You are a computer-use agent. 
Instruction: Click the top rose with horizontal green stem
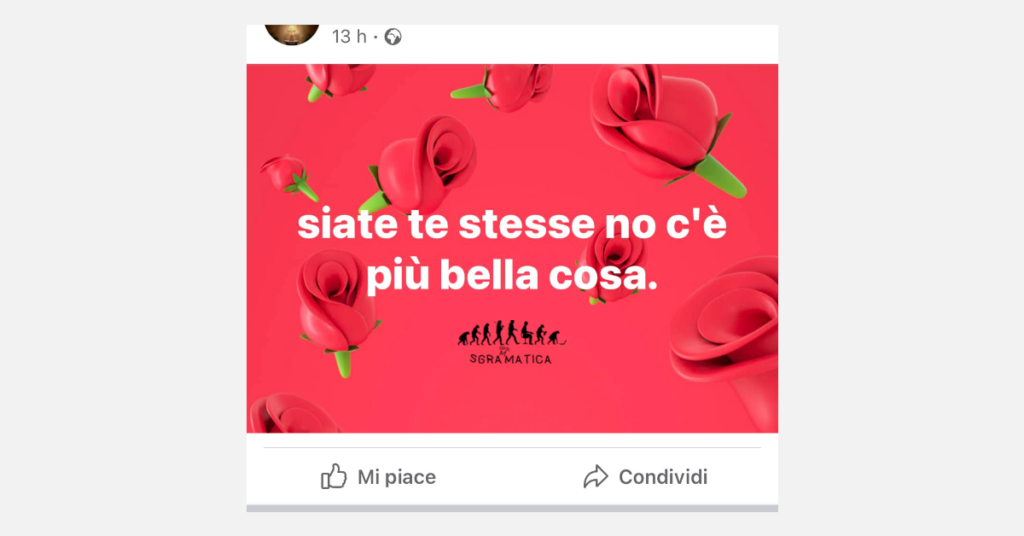[x=503, y=86]
